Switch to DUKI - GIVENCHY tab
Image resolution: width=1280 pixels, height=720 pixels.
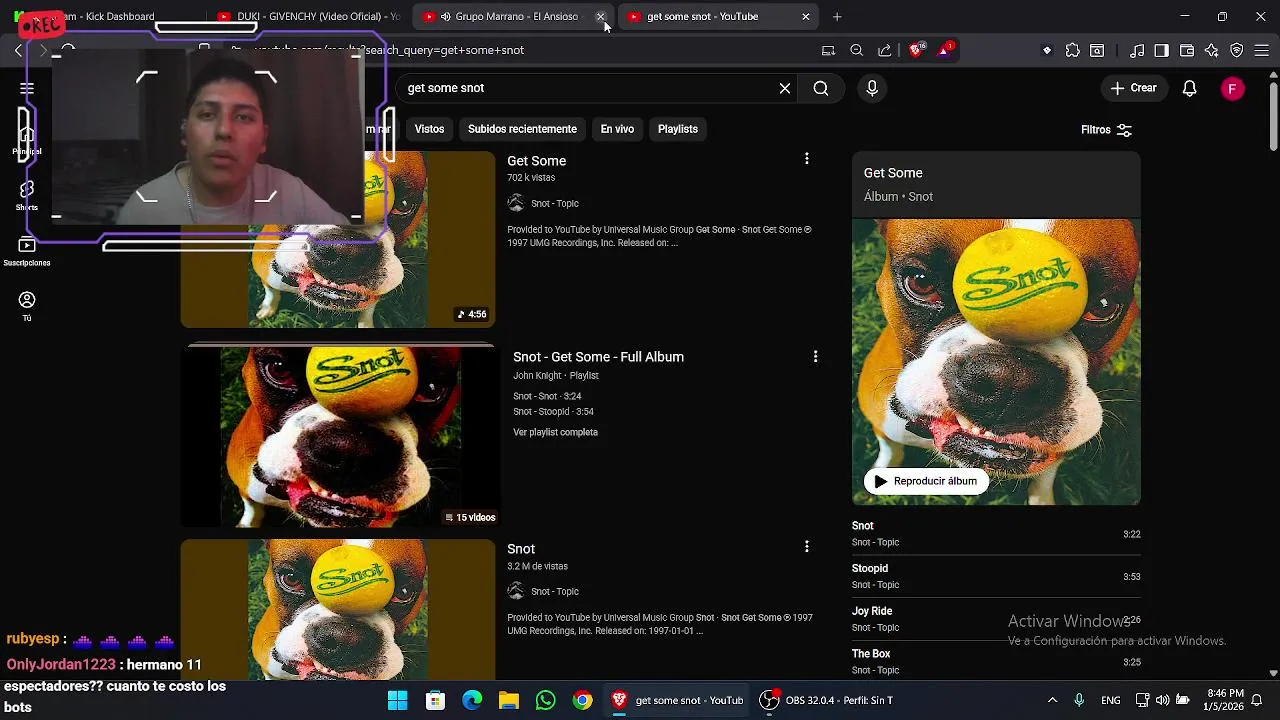pos(307,16)
